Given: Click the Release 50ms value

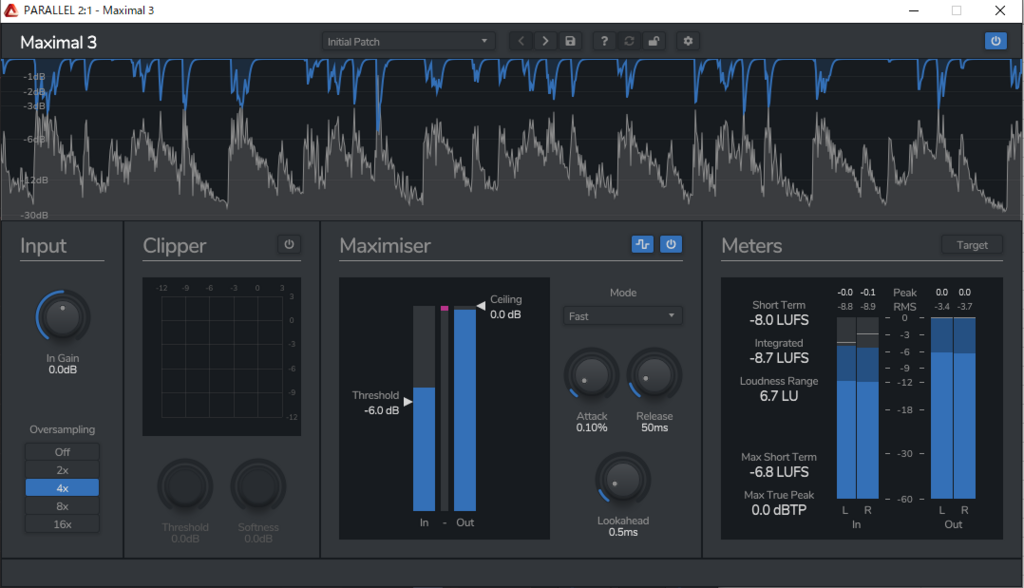Looking at the screenshot, I should 654,427.
